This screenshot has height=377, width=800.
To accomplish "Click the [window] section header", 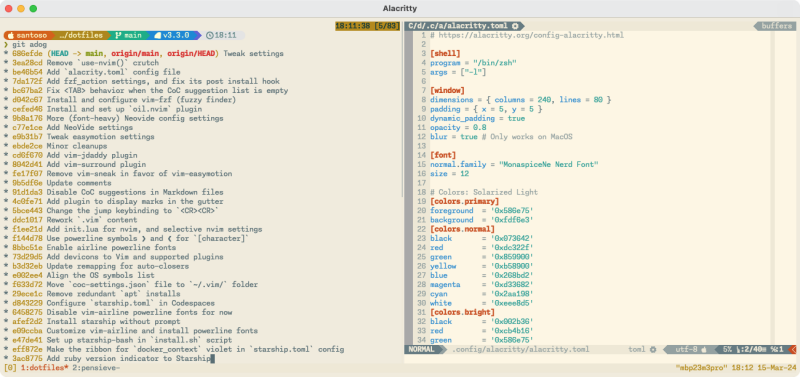I will pos(447,90).
